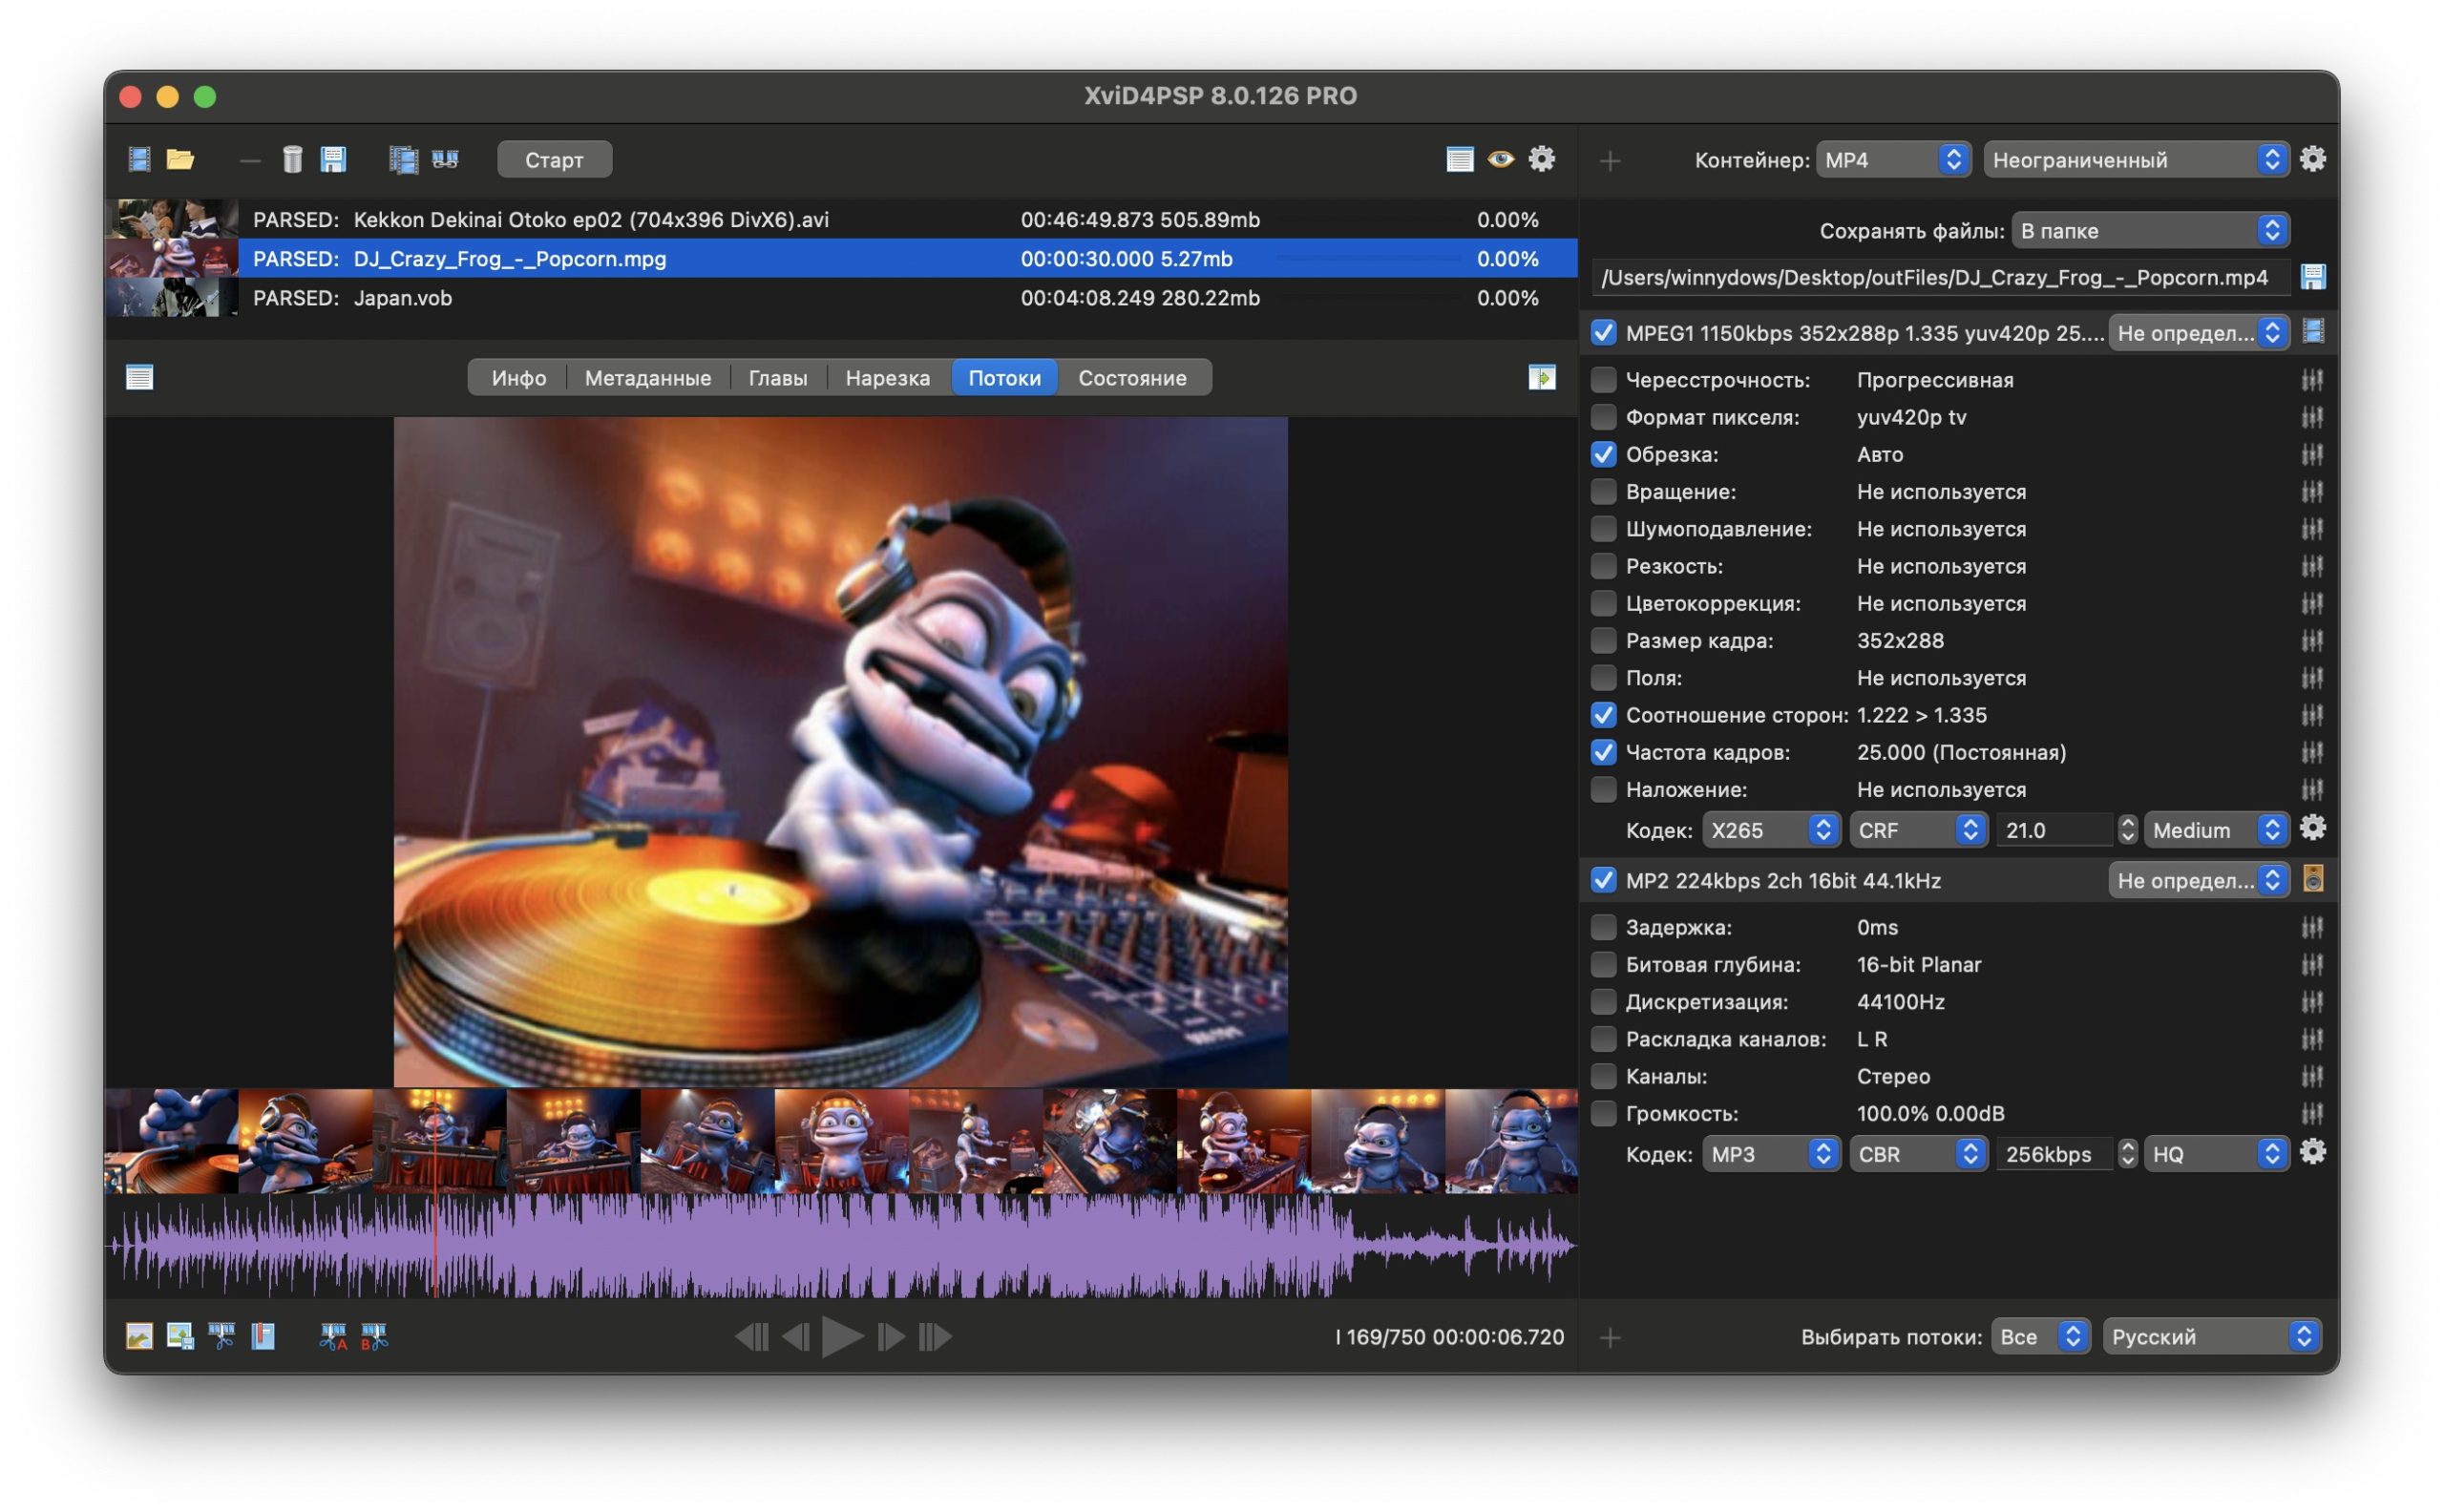Open settings gear next to eye icon

click(1542, 160)
